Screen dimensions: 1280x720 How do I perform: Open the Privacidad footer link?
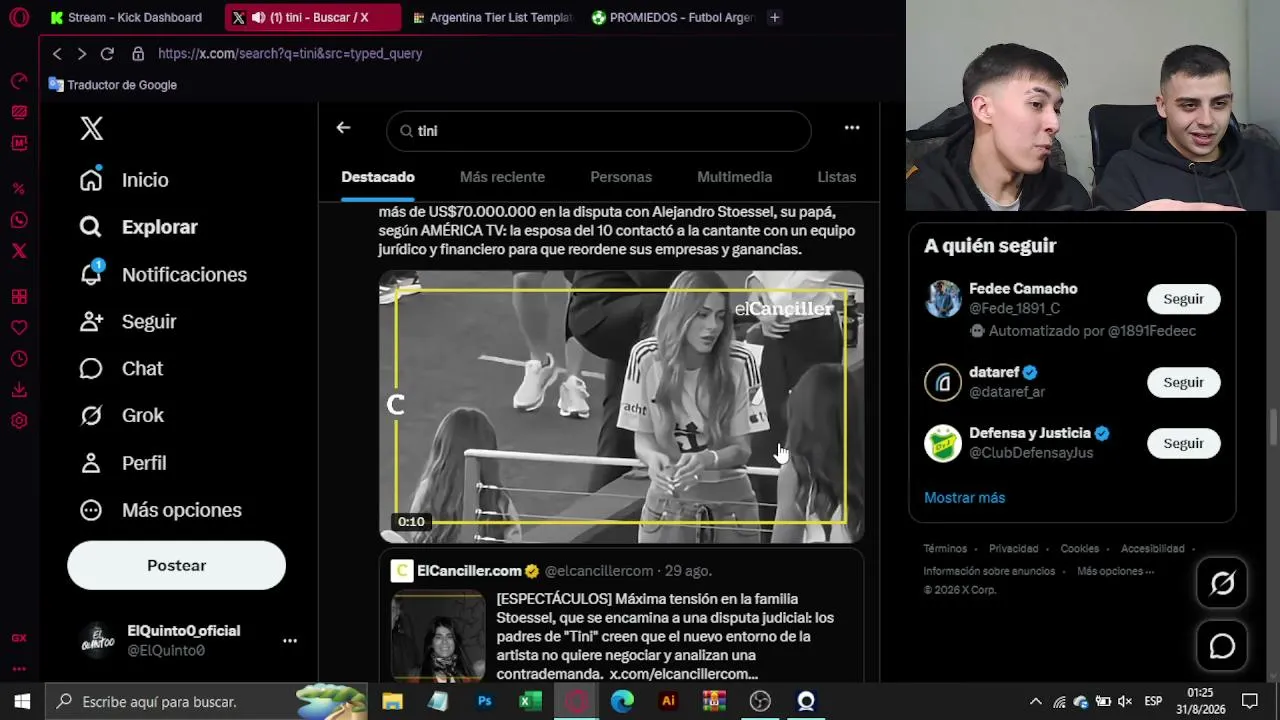pyautogui.click(x=1013, y=549)
